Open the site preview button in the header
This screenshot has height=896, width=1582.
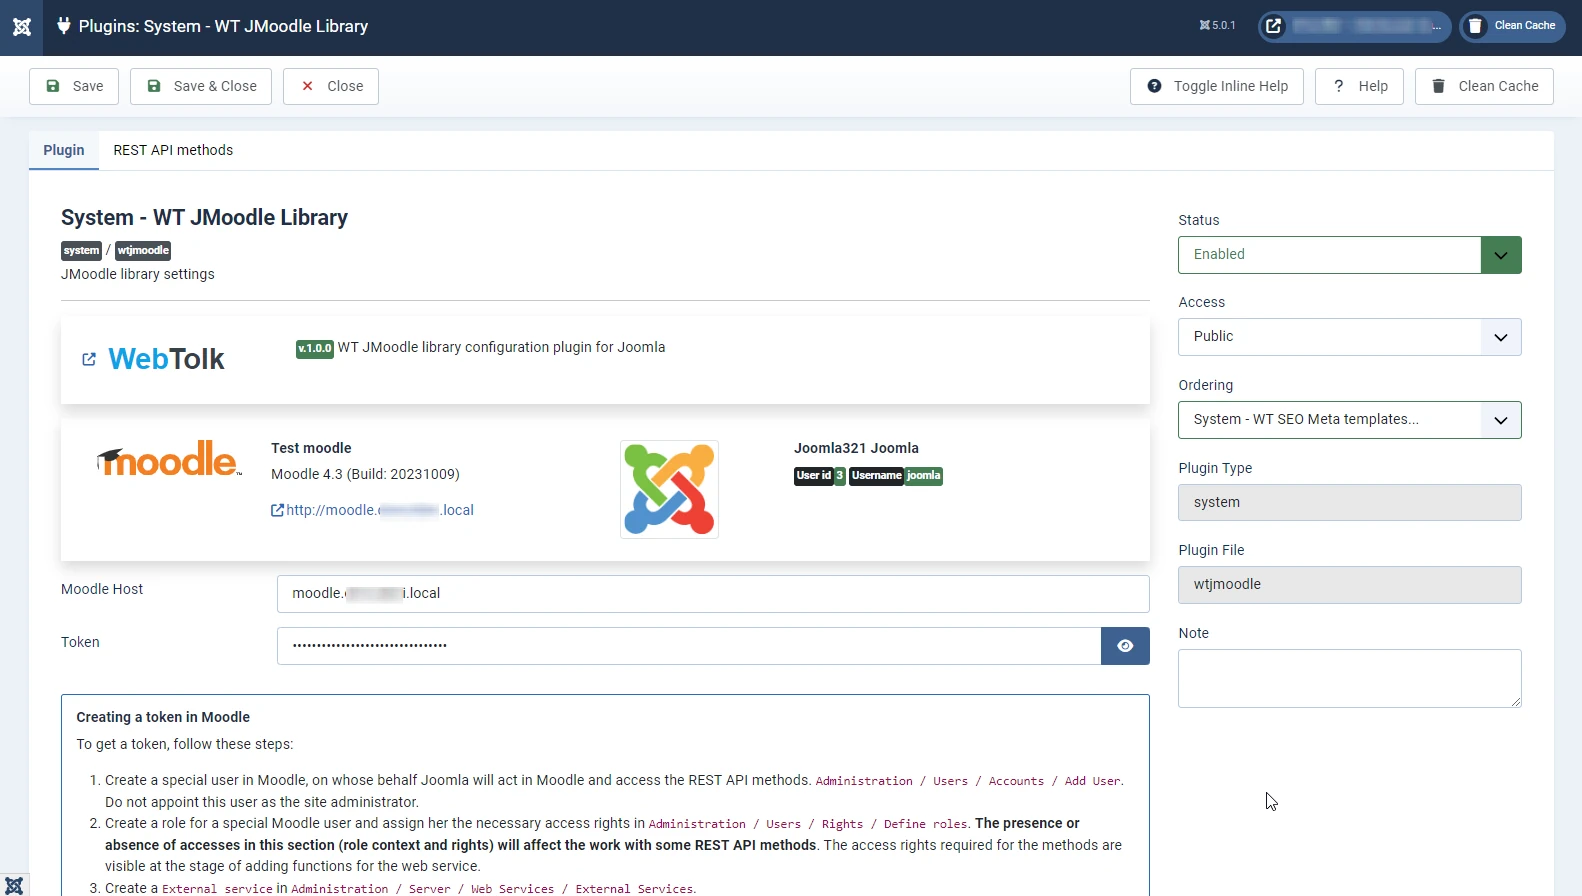tap(1355, 26)
